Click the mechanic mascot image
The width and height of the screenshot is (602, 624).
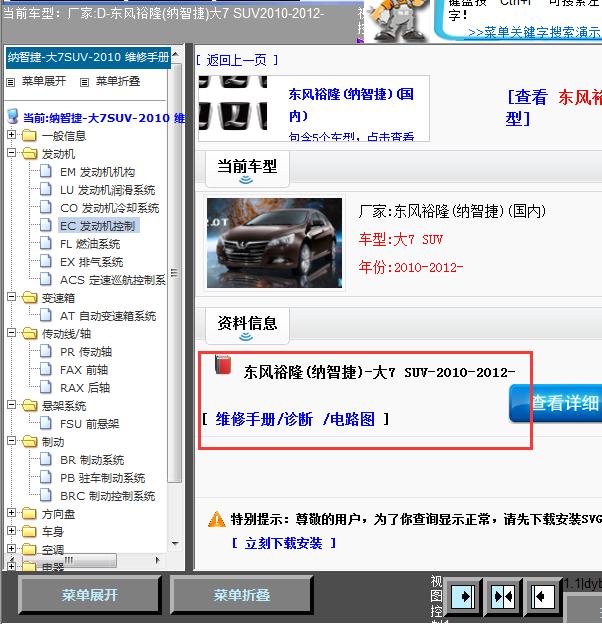(397, 21)
